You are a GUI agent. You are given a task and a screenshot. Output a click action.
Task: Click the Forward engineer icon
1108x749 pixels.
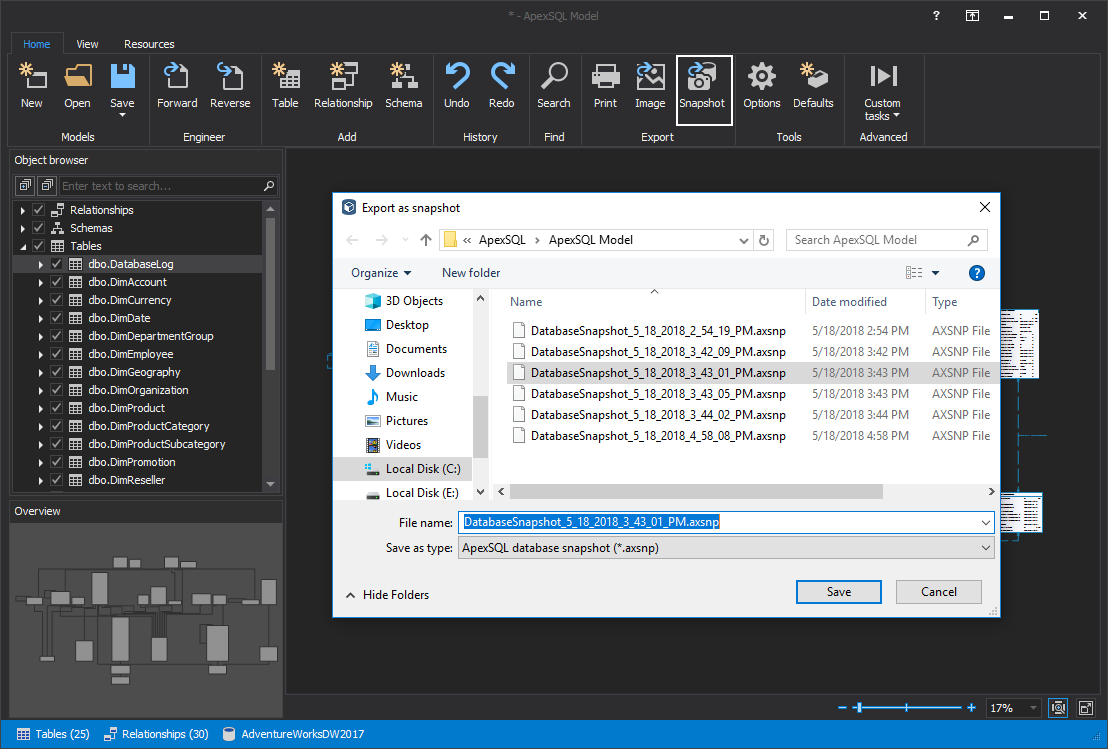pos(177,85)
